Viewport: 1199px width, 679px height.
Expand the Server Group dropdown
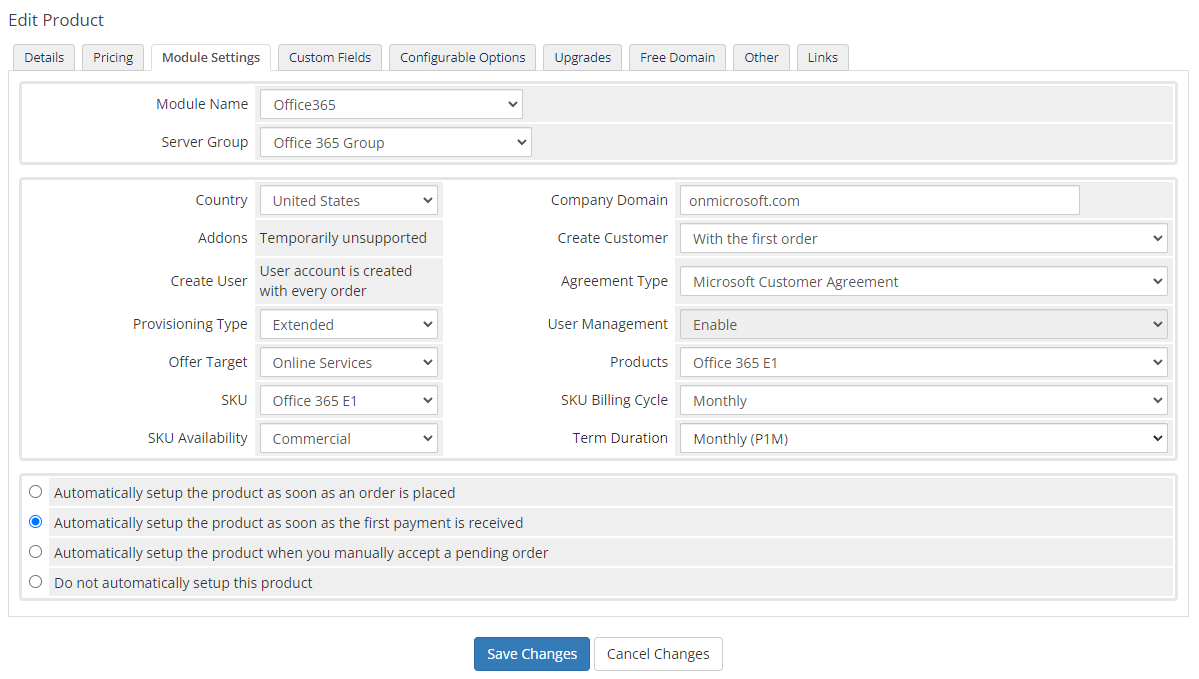pos(395,143)
